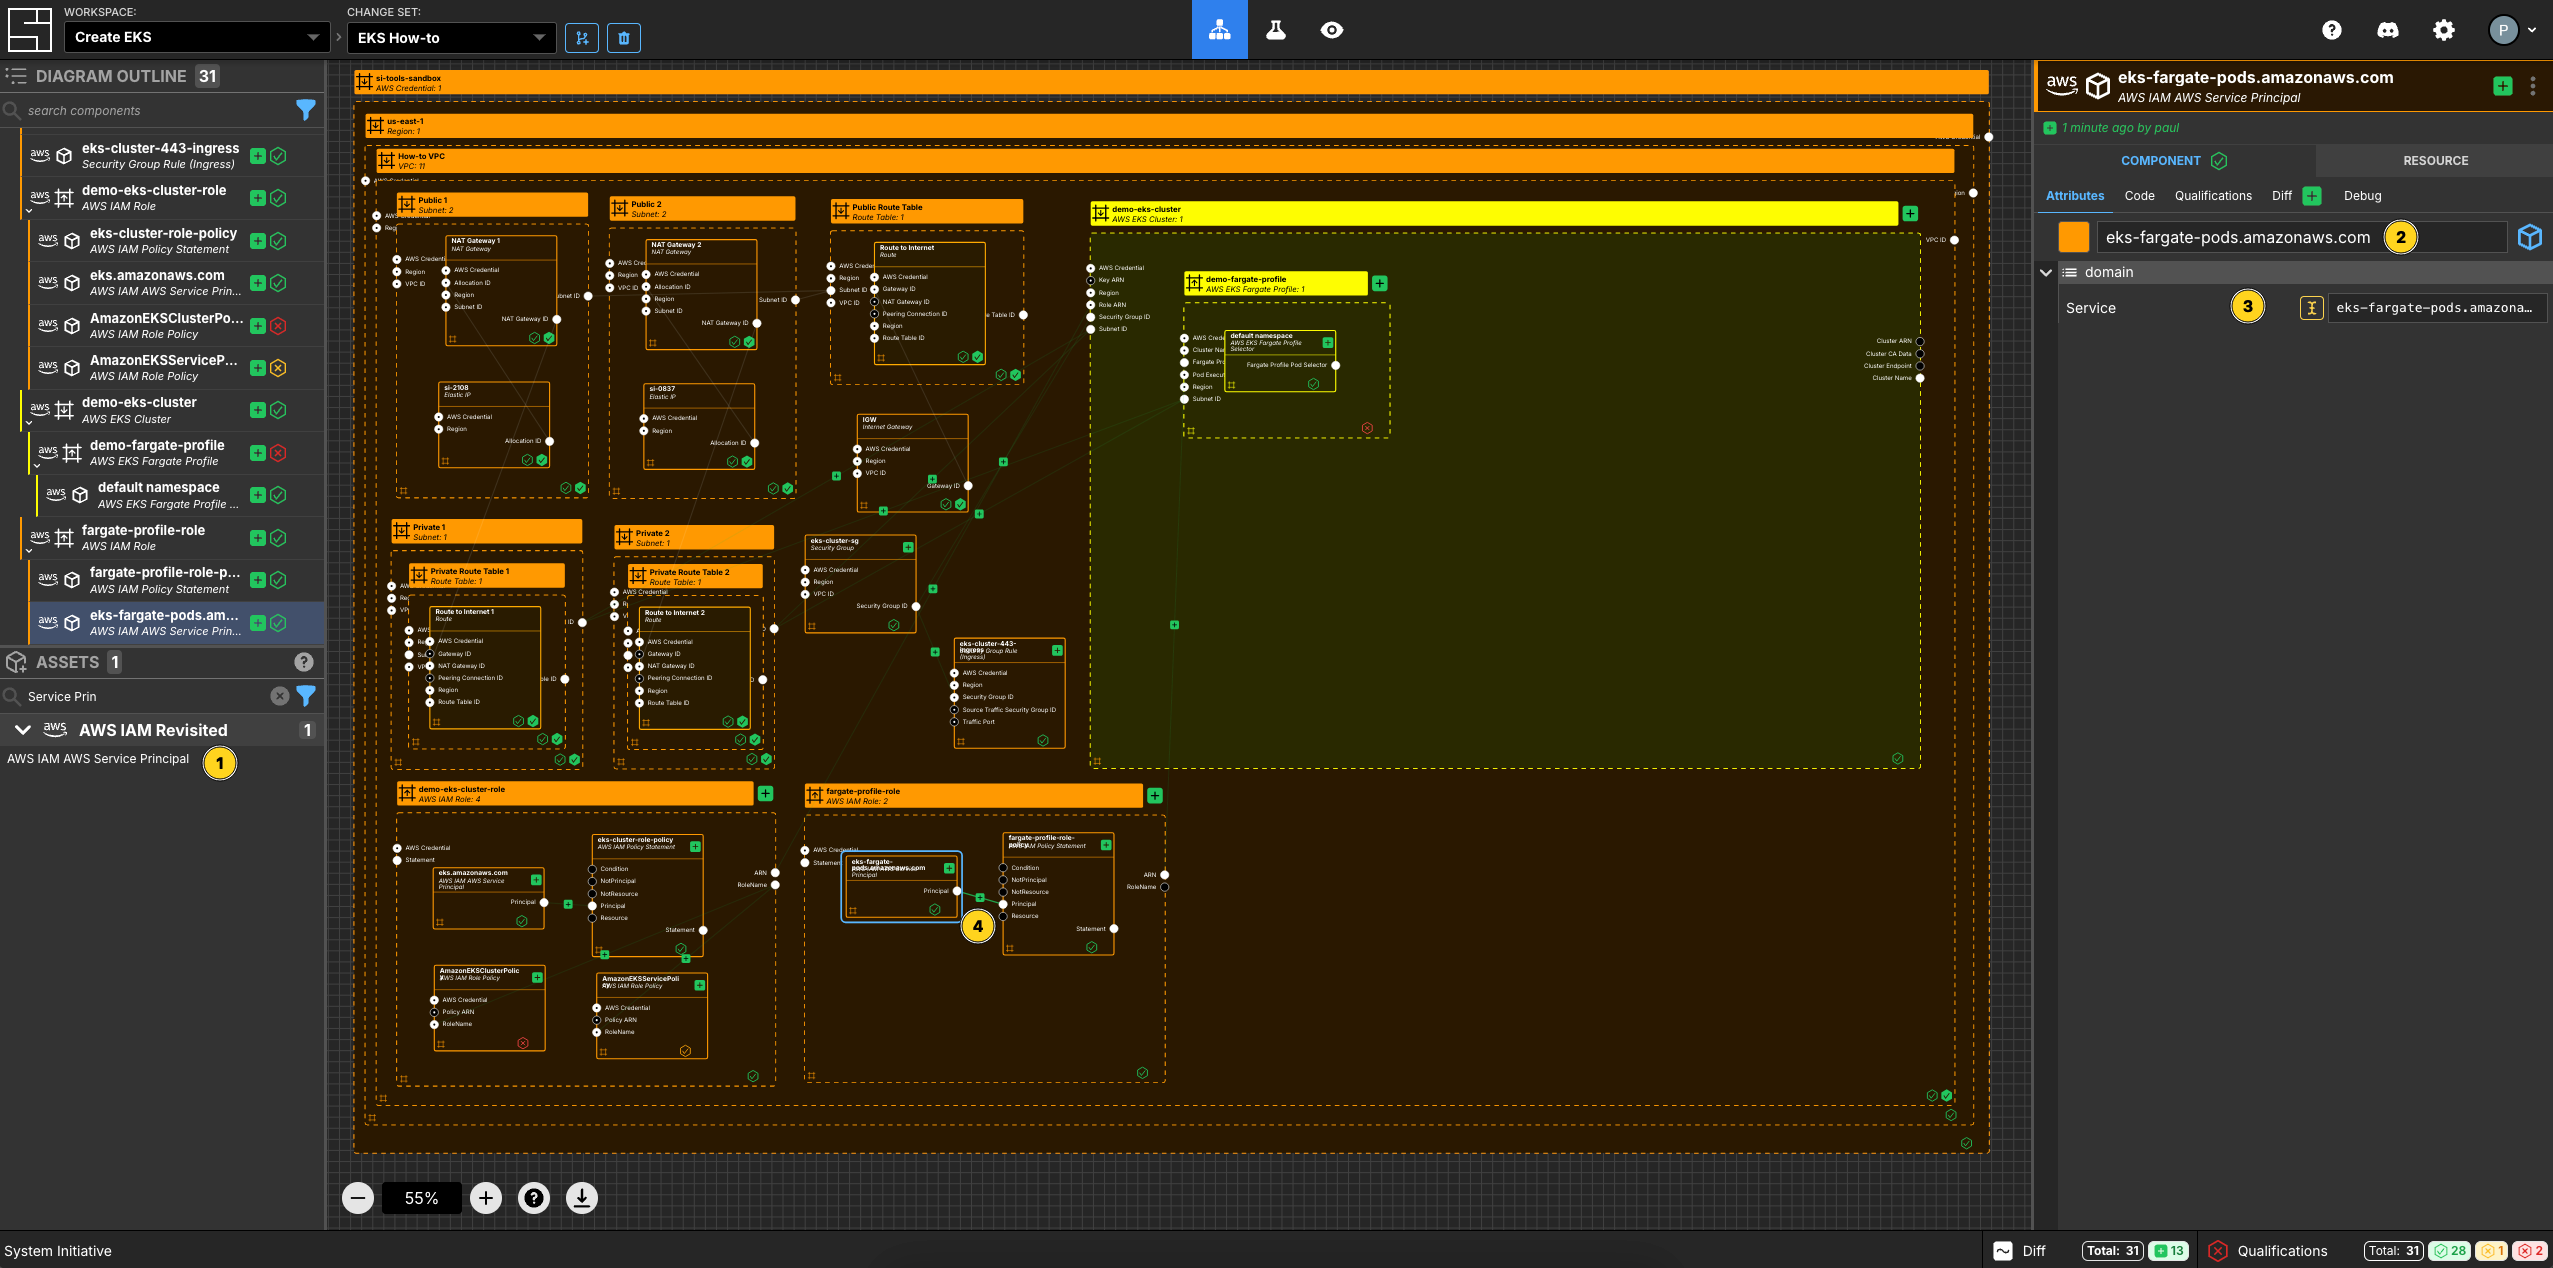Click the 55% zoom level field
The image size is (2553, 1268).
pyautogui.click(x=421, y=1198)
